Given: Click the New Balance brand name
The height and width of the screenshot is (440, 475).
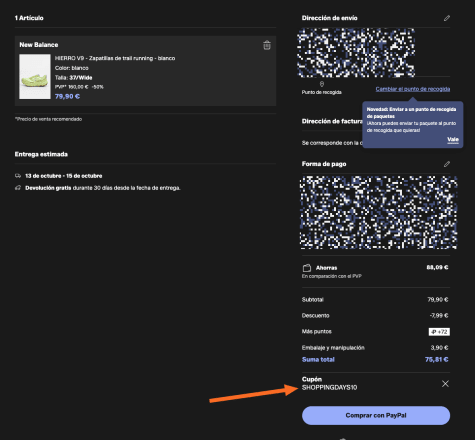Looking at the screenshot, I should point(39,45).
